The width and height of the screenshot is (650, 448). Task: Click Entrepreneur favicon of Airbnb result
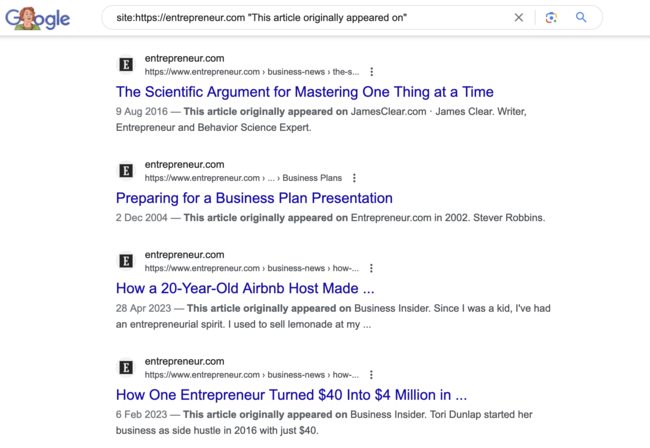[126, 261]
